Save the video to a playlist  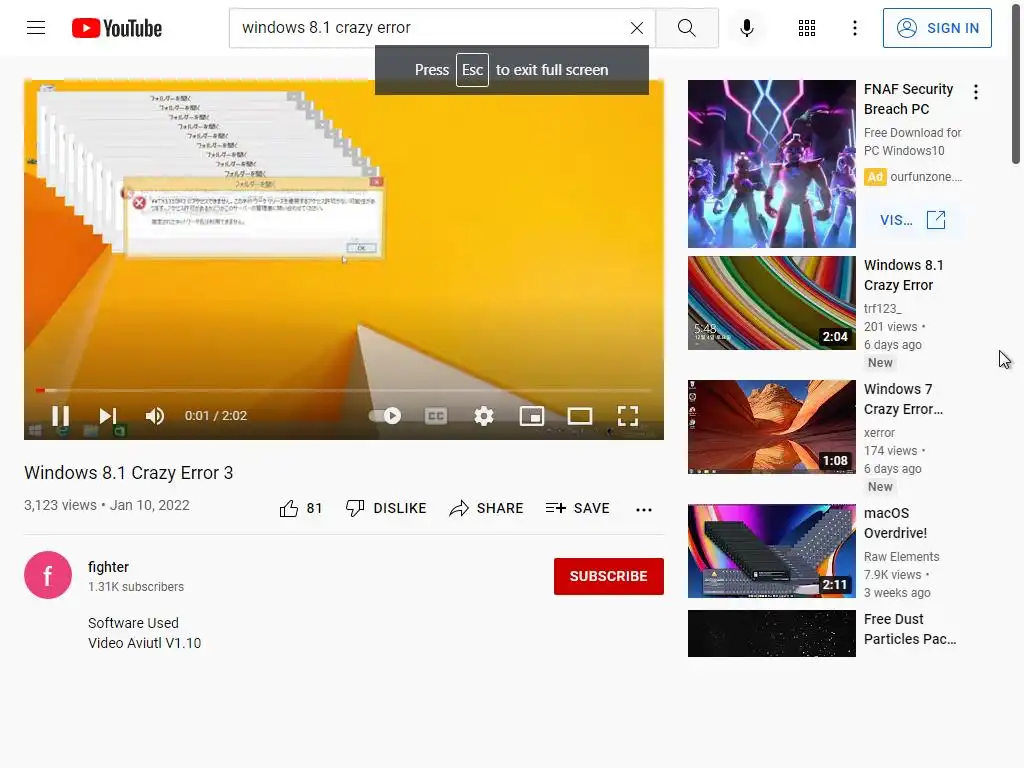pyautogui.click(x=578, y=508)
